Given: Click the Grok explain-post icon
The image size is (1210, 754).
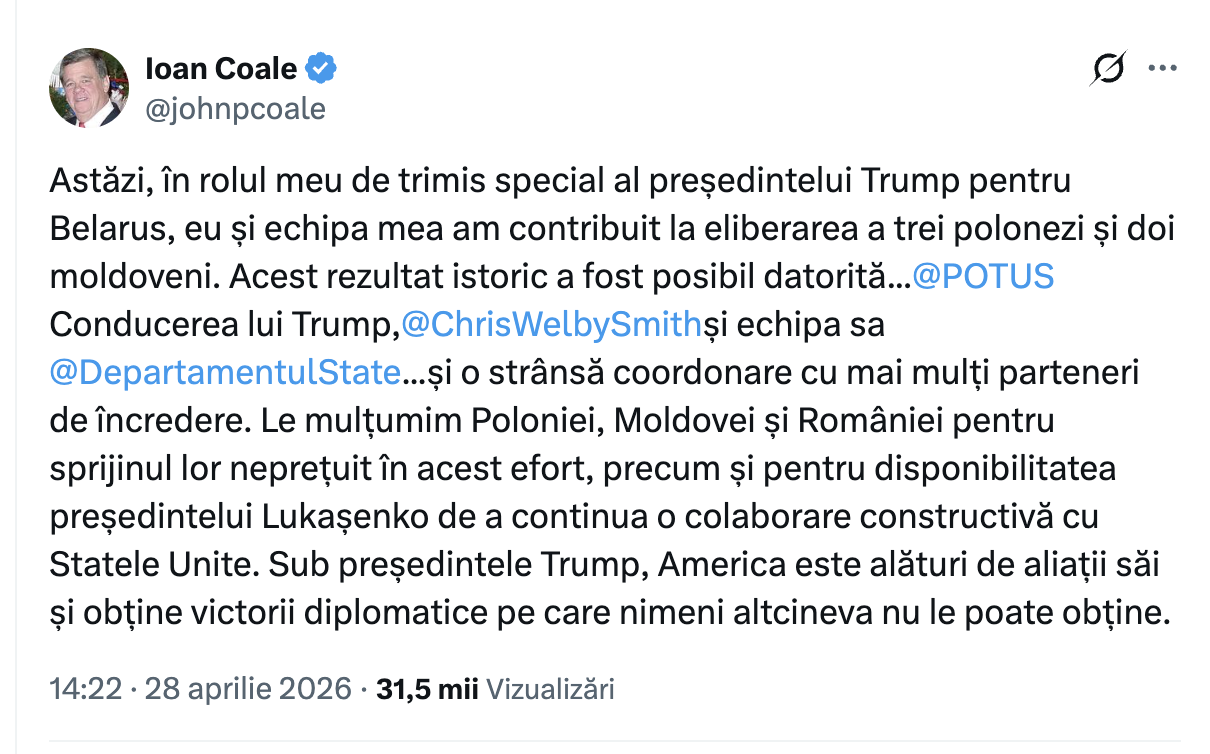Looking at the screenshot, I should click(1109, 69).
